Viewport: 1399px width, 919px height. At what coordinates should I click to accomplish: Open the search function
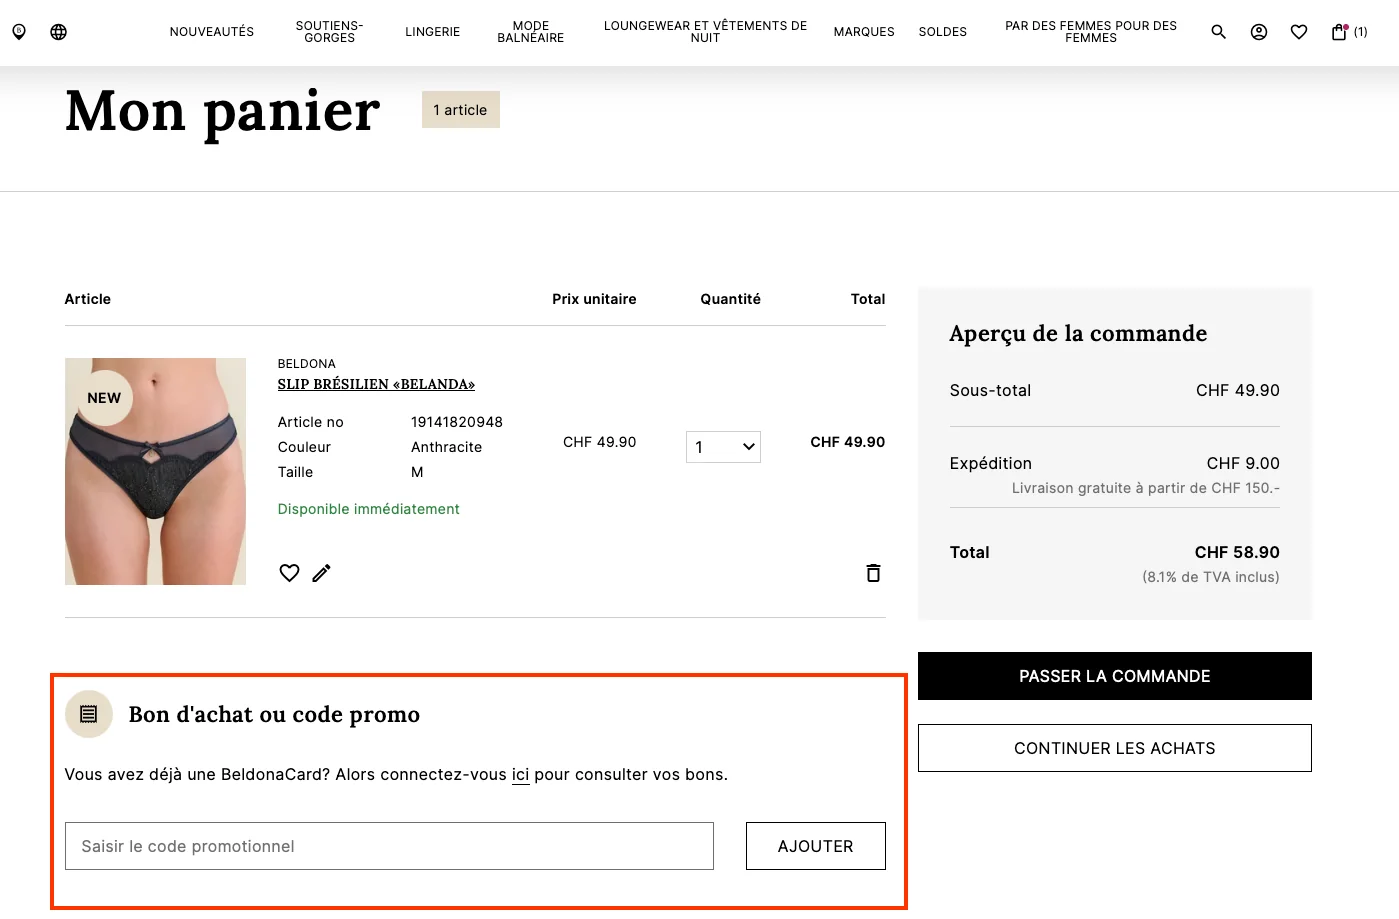pyautogui.click(x=1218, y=31)
